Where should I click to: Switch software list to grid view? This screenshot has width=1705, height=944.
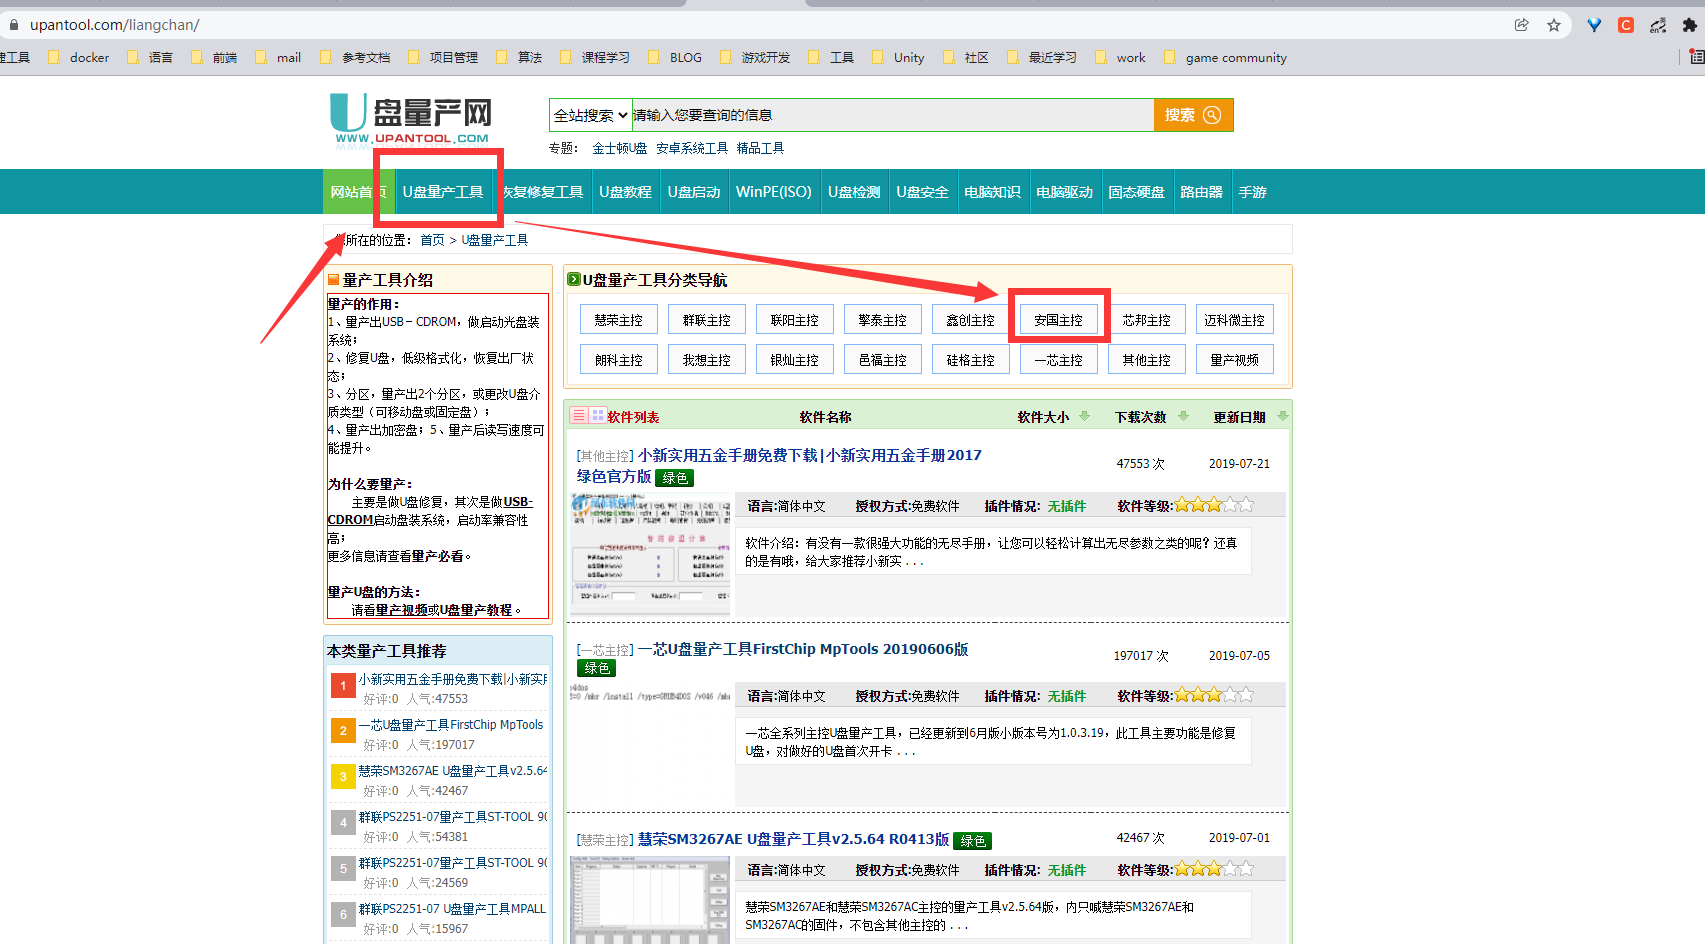tap(597, 415)
